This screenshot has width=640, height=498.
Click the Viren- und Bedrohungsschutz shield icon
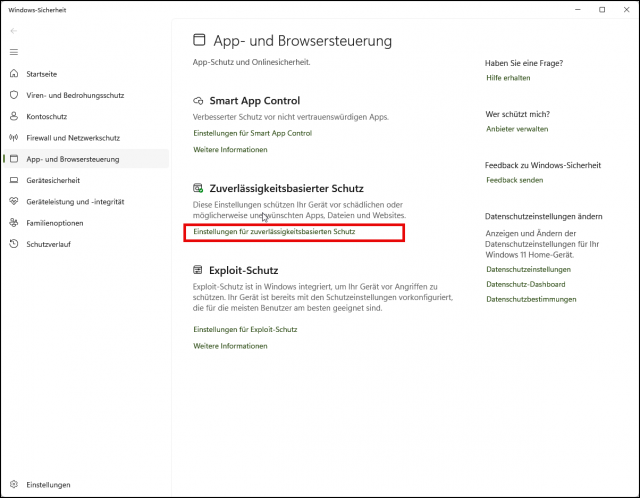tap(14, 95)
